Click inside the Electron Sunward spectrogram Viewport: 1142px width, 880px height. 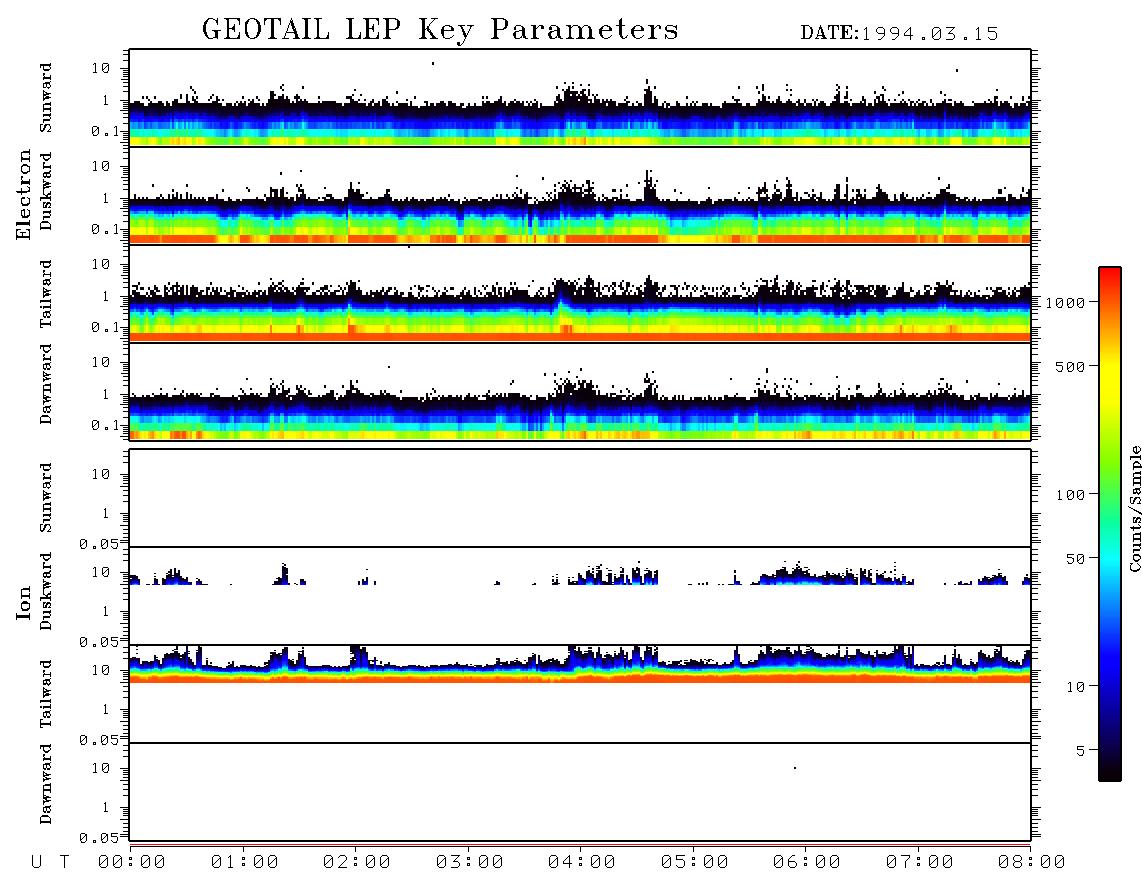580,98
